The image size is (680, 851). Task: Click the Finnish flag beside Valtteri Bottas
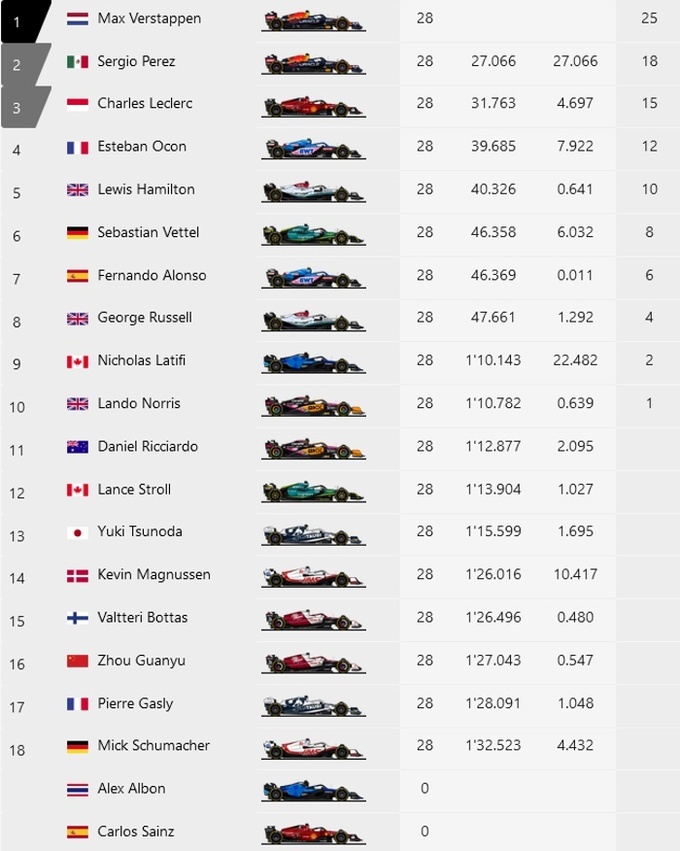[x=77, y=618]
